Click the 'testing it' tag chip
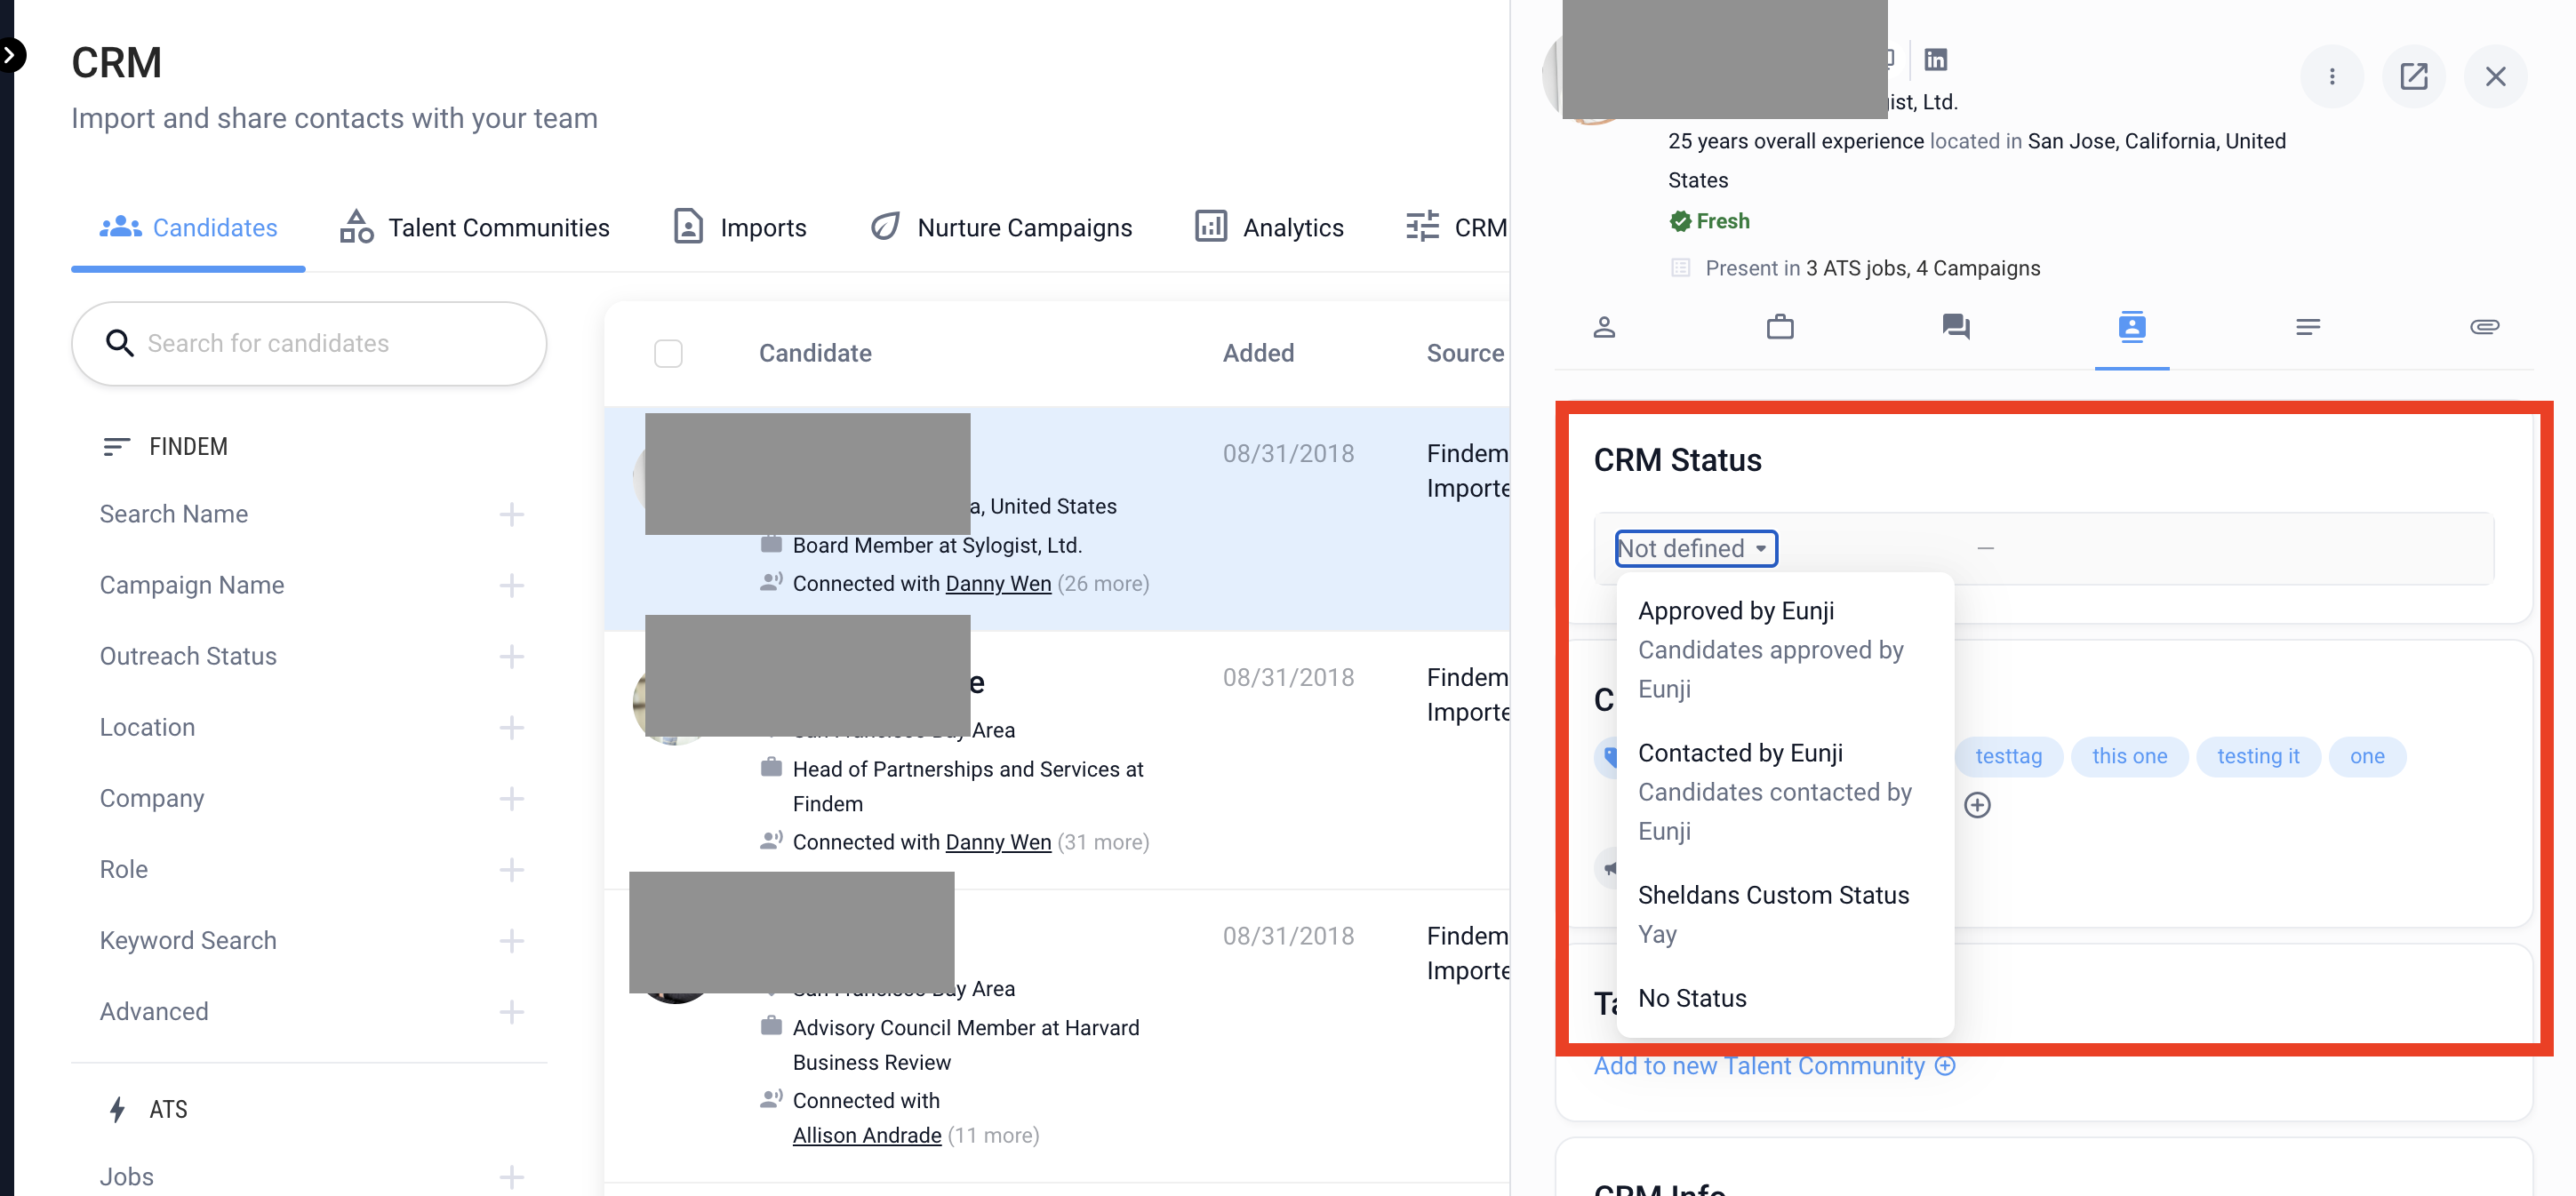Screen dimensions: 2576x1196 (2258, 756)
